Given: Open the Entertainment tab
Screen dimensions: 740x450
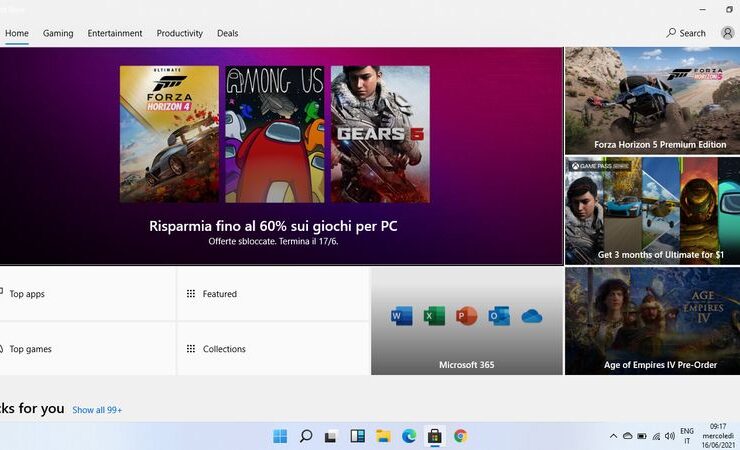Looking at the screenshot, I should (x=115, y=33).
